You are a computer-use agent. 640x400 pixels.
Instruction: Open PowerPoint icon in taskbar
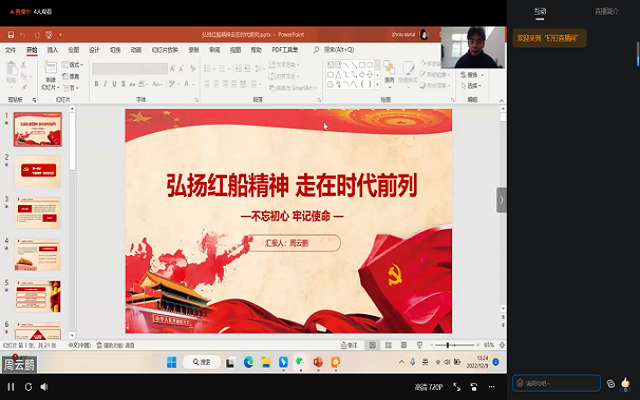point(318,362)
